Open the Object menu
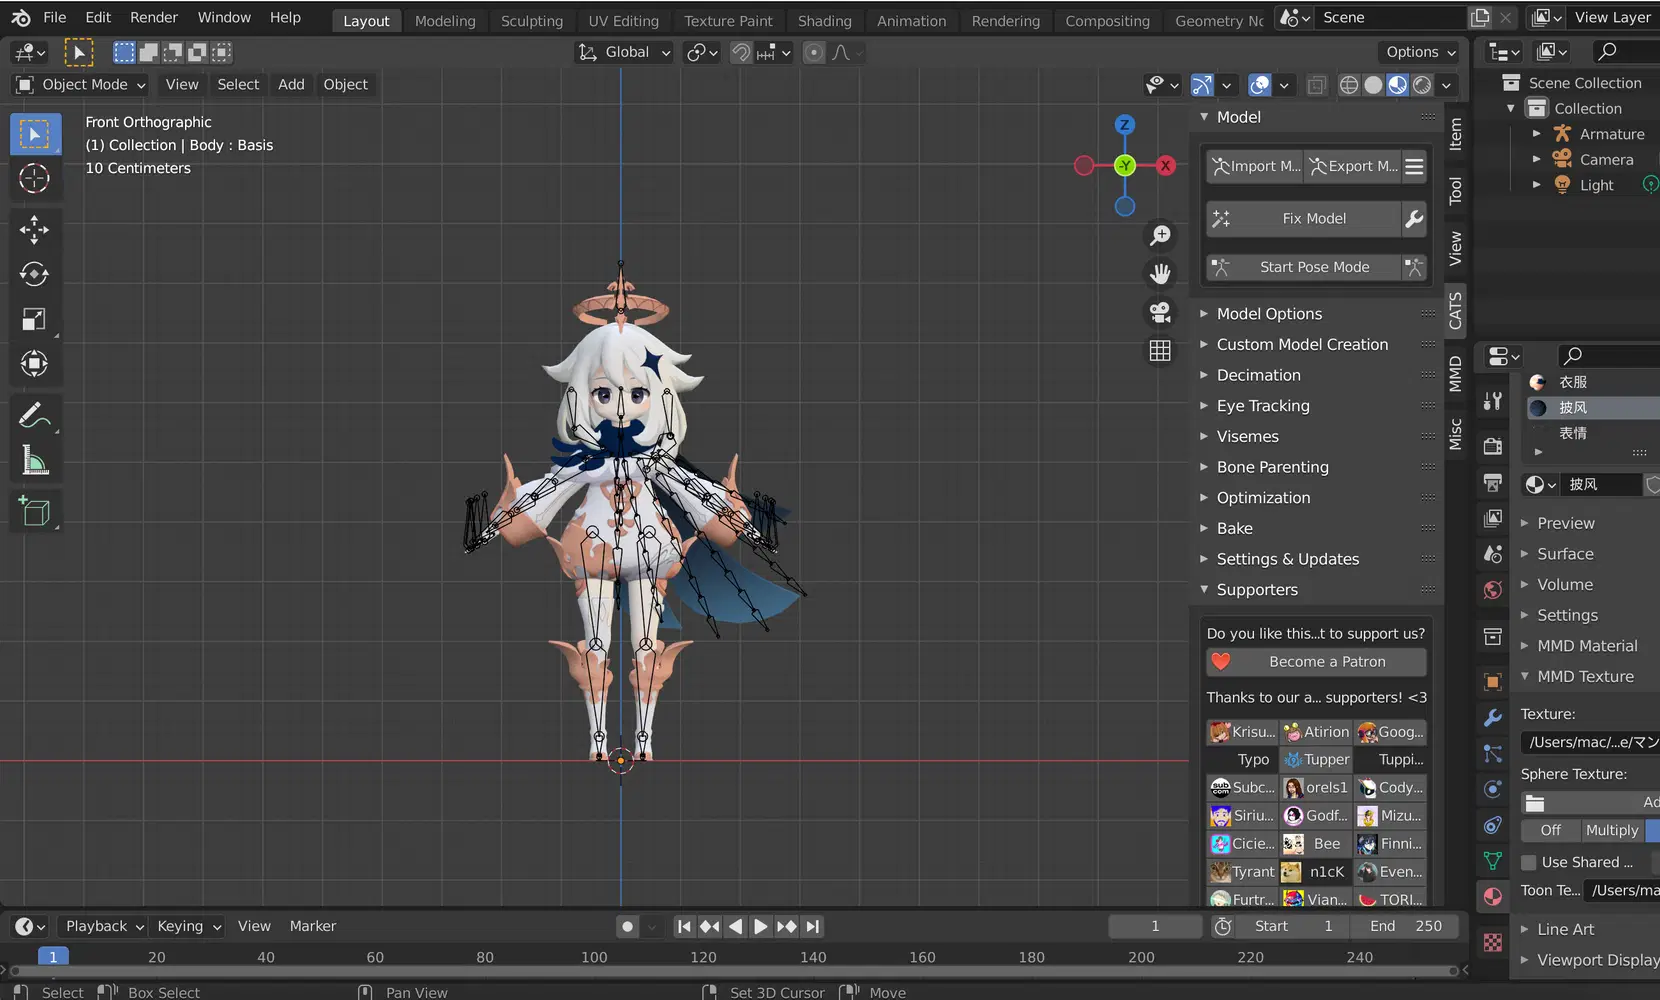This screenshot has height=1000, width=1660. coord(345,84)
